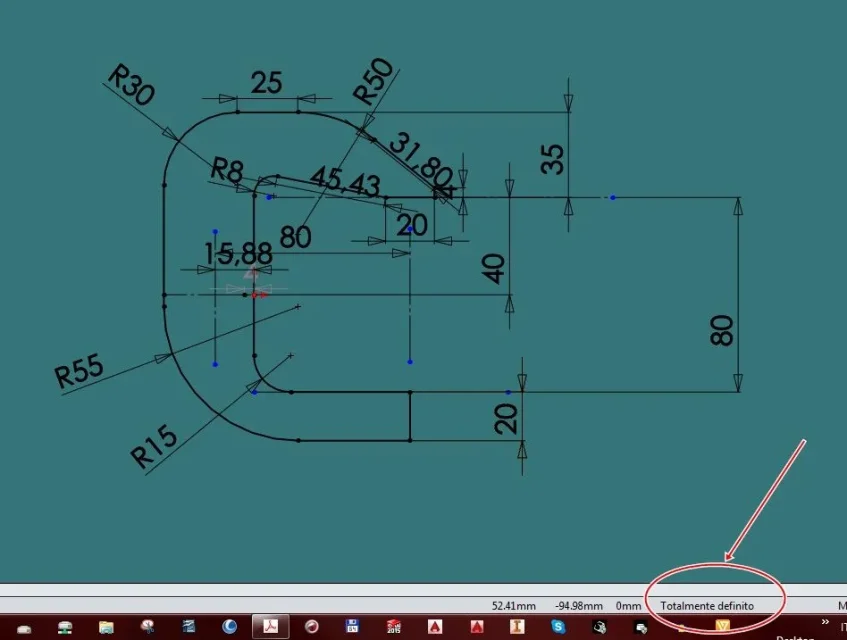Select the 15,88 dimension text
Screen dimensions: 847x640
pos(238,254)
